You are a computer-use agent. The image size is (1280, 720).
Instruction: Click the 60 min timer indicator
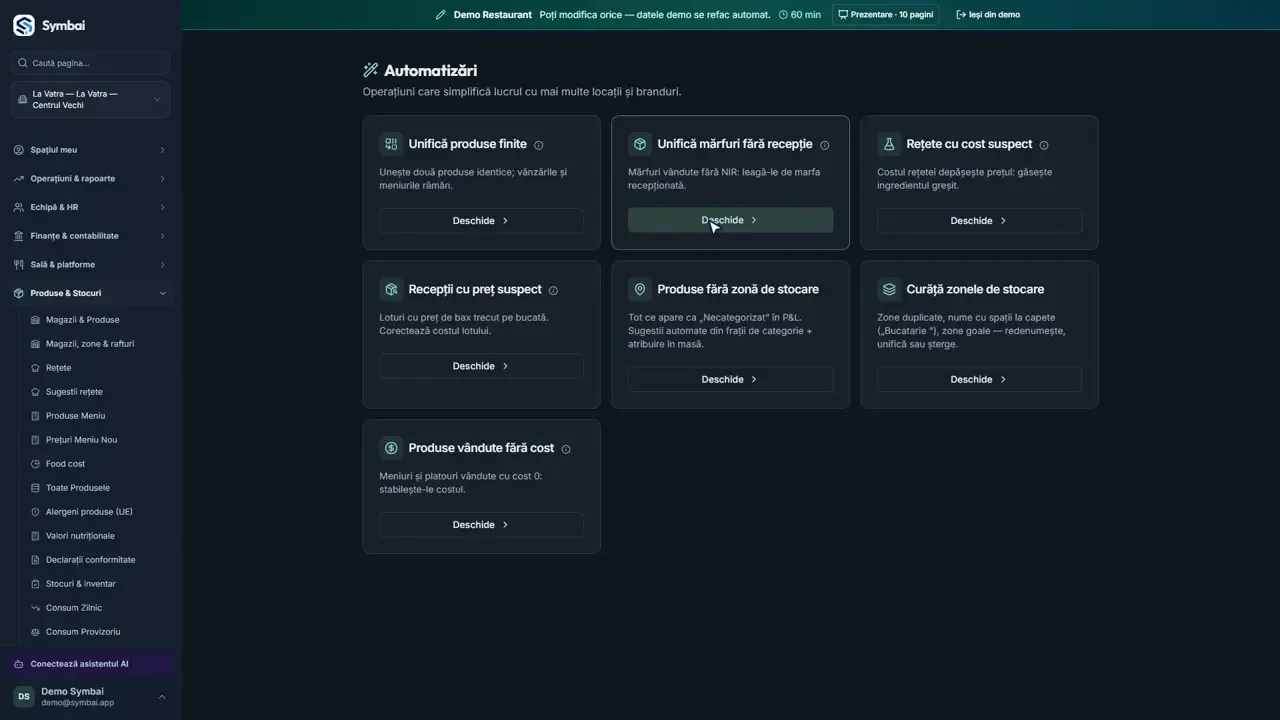click(800, 15)
